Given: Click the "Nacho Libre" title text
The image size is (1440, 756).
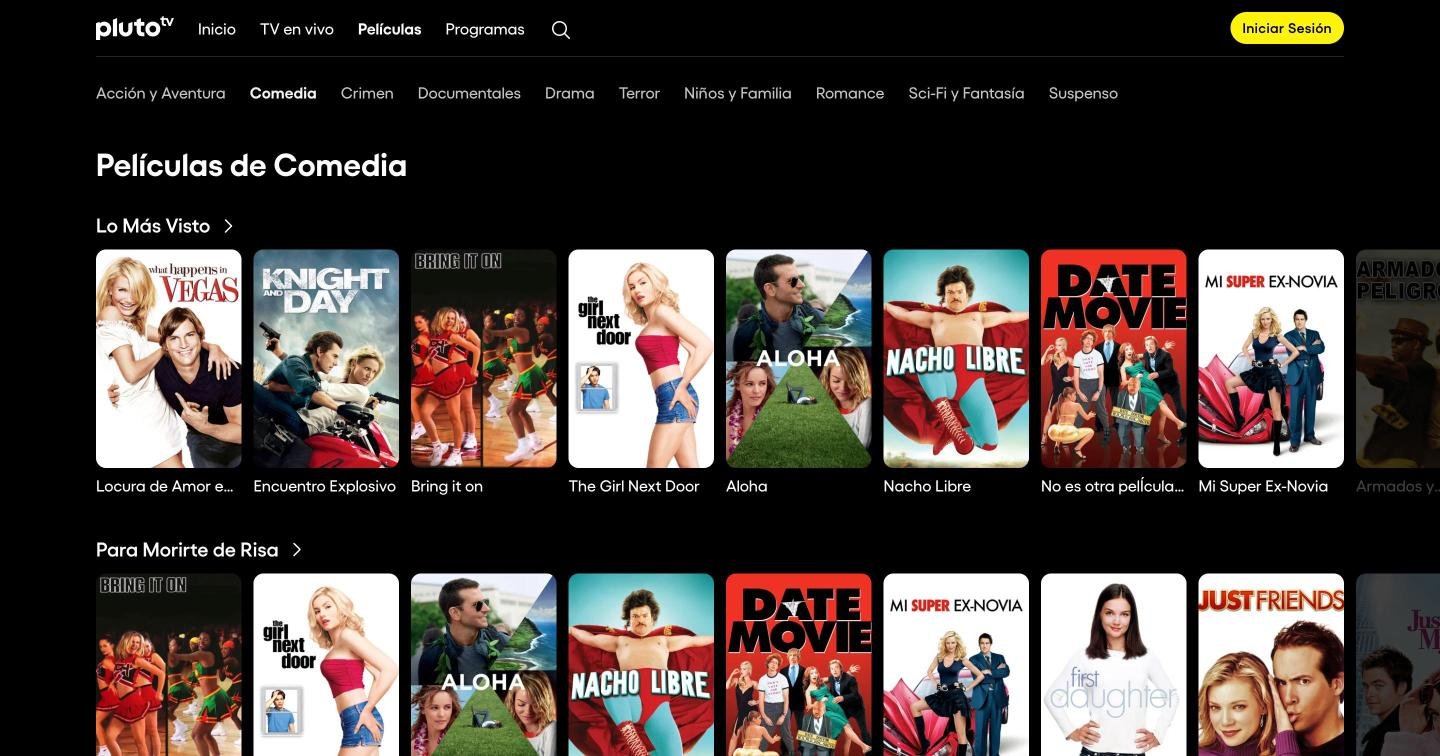Looking at the screenshot, I should click(x=927, y=486).
